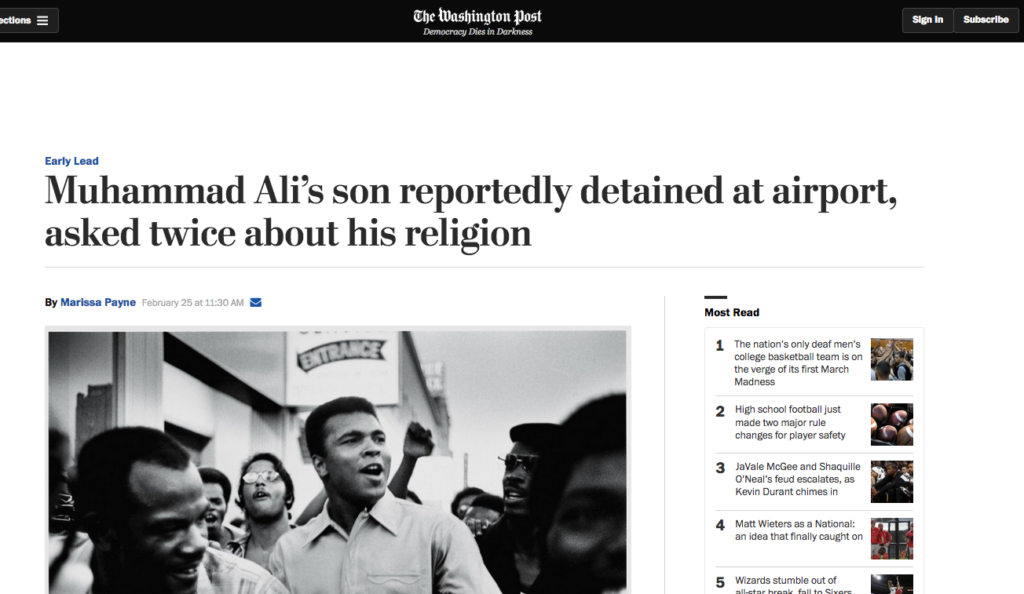Open the Matt Wieters as a National story
The image size is (1024, 594).
tap(798, 530)
